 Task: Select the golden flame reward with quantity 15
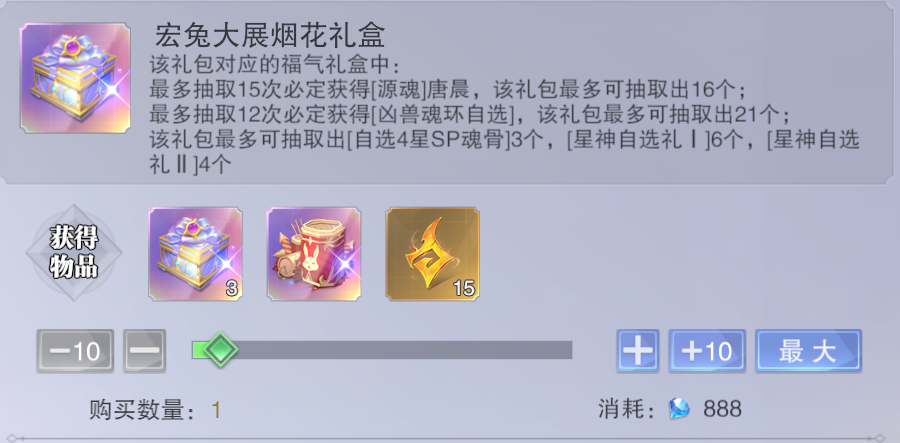(x=432, y=254)
